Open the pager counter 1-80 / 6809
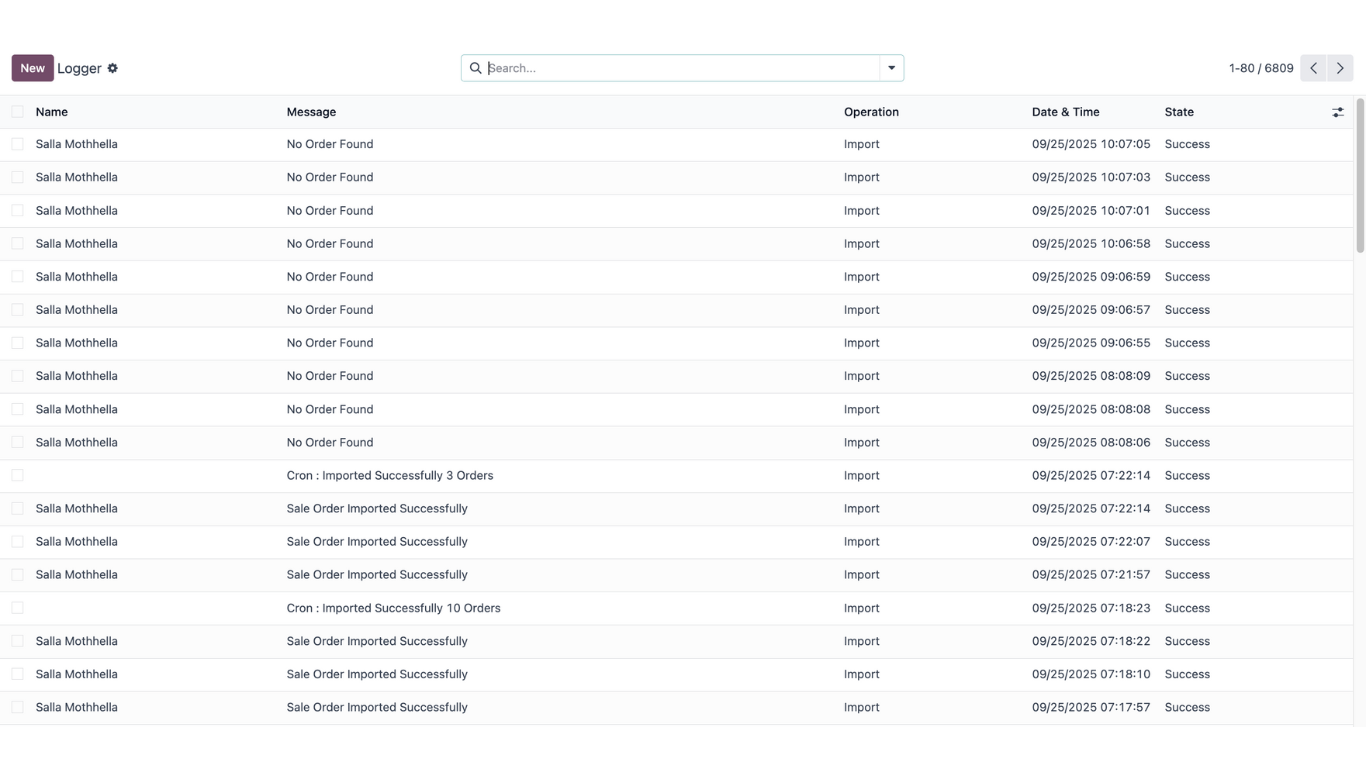This screenshot has height=768, width=1366. point(1260,68)
